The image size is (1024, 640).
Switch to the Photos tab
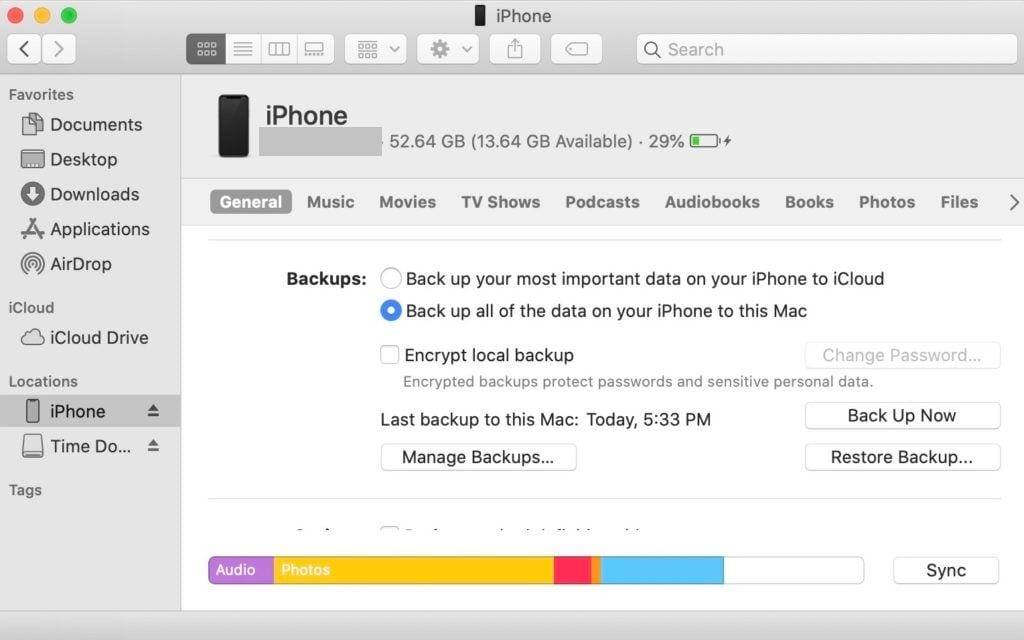point(887,202)
